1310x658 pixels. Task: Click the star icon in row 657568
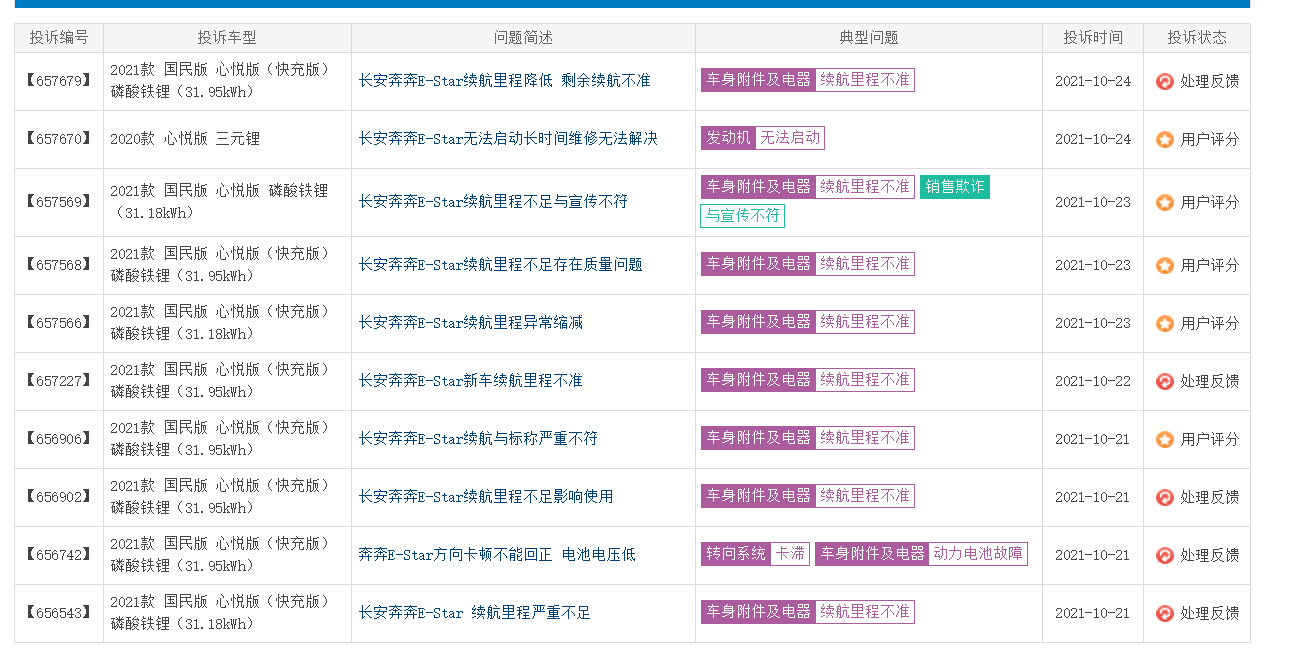[1165, 265]
